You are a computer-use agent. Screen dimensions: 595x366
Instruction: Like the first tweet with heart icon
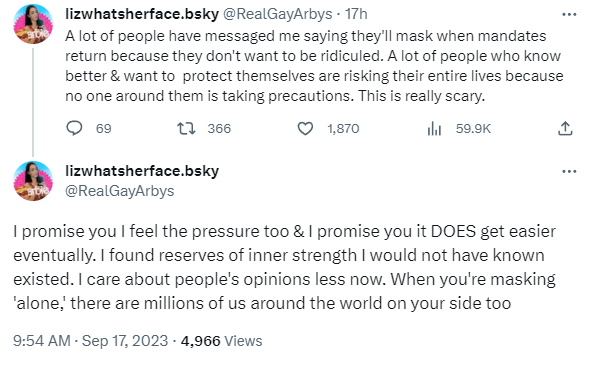click(305, 129)
